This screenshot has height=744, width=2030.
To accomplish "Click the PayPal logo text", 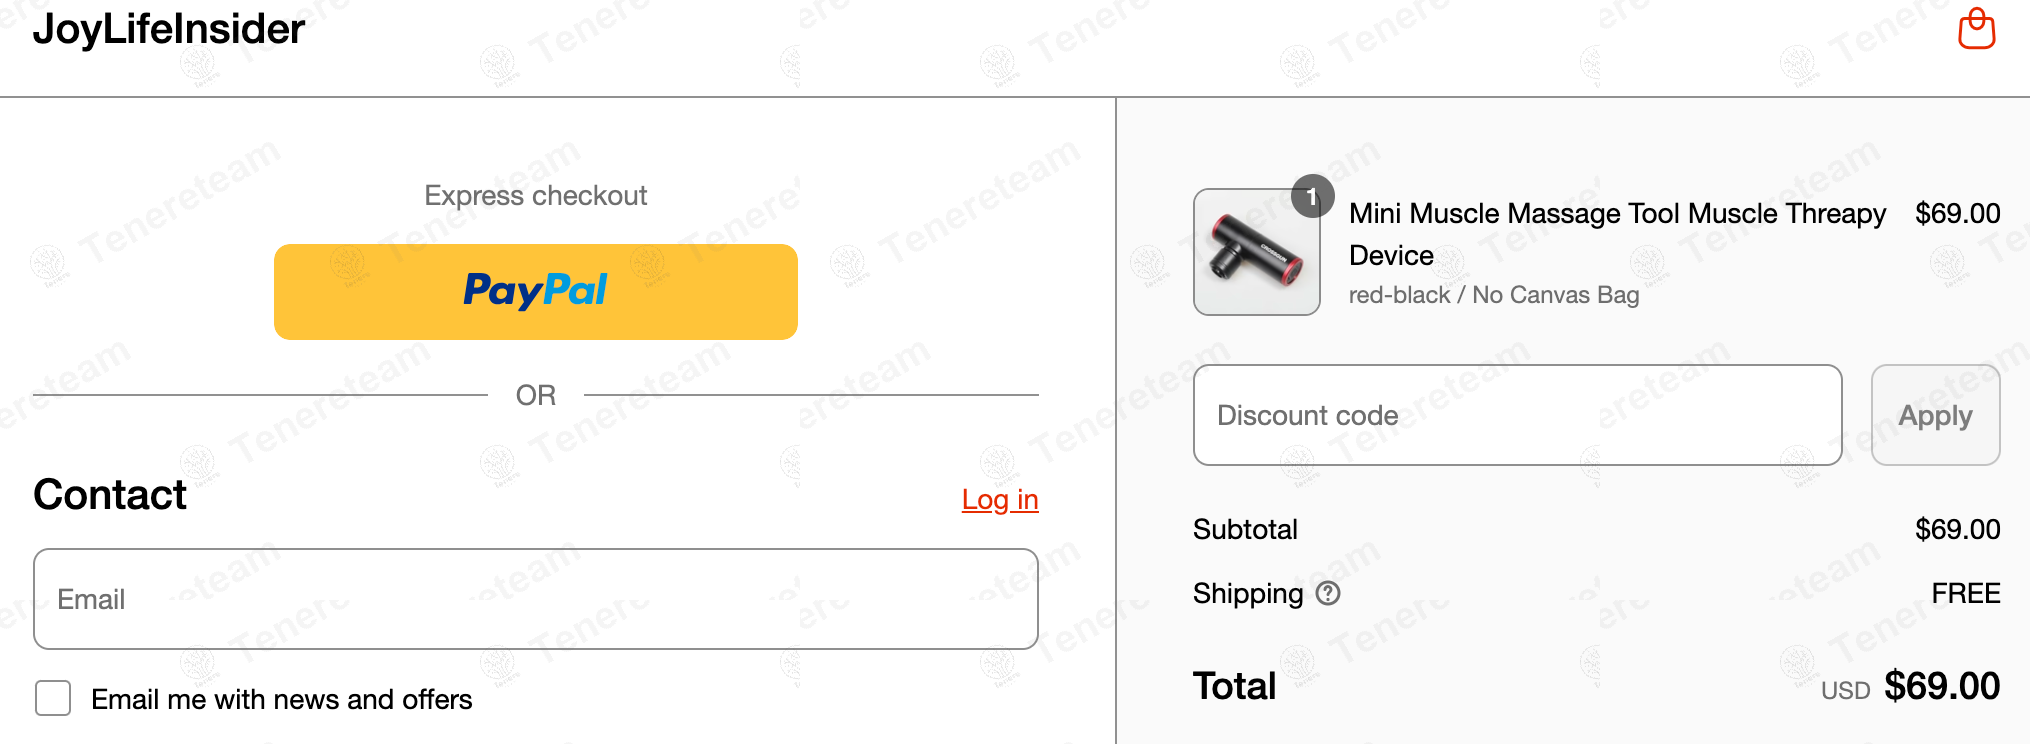I will pos(535,291).
